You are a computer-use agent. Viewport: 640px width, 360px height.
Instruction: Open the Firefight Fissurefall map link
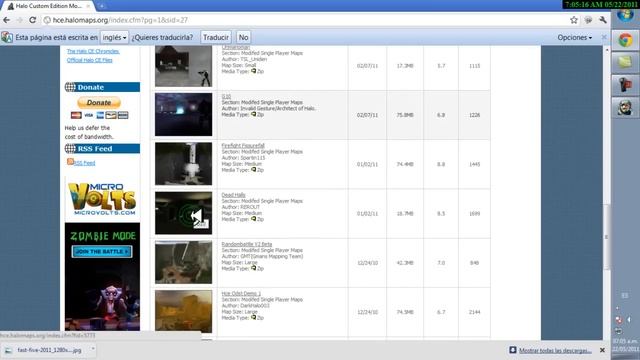(243, 145)
